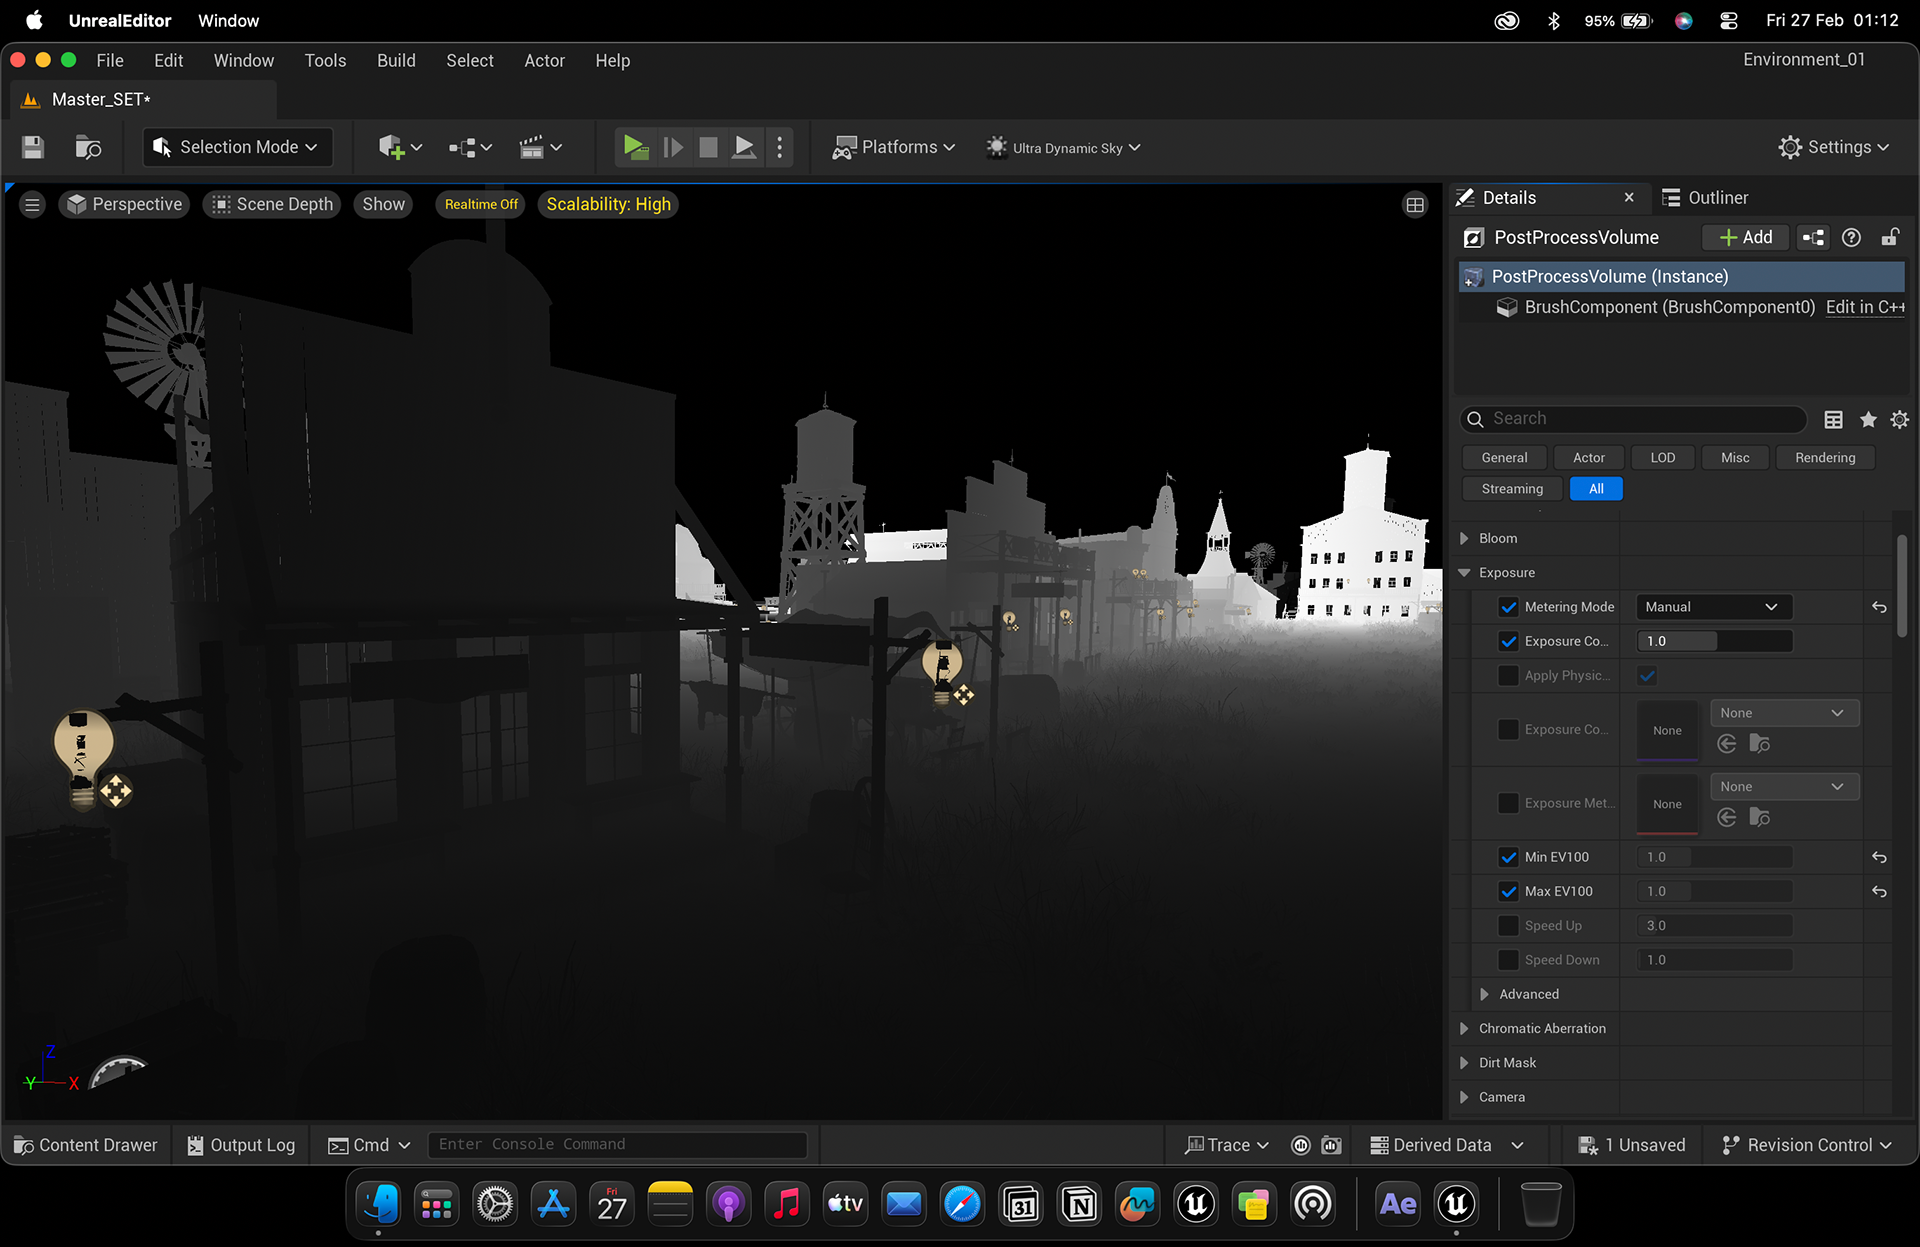This screenshot has width=1920, height=1247.
Task: Click the Enter Console Command field
Action: pyautogui.click(x=617, y=1145)
